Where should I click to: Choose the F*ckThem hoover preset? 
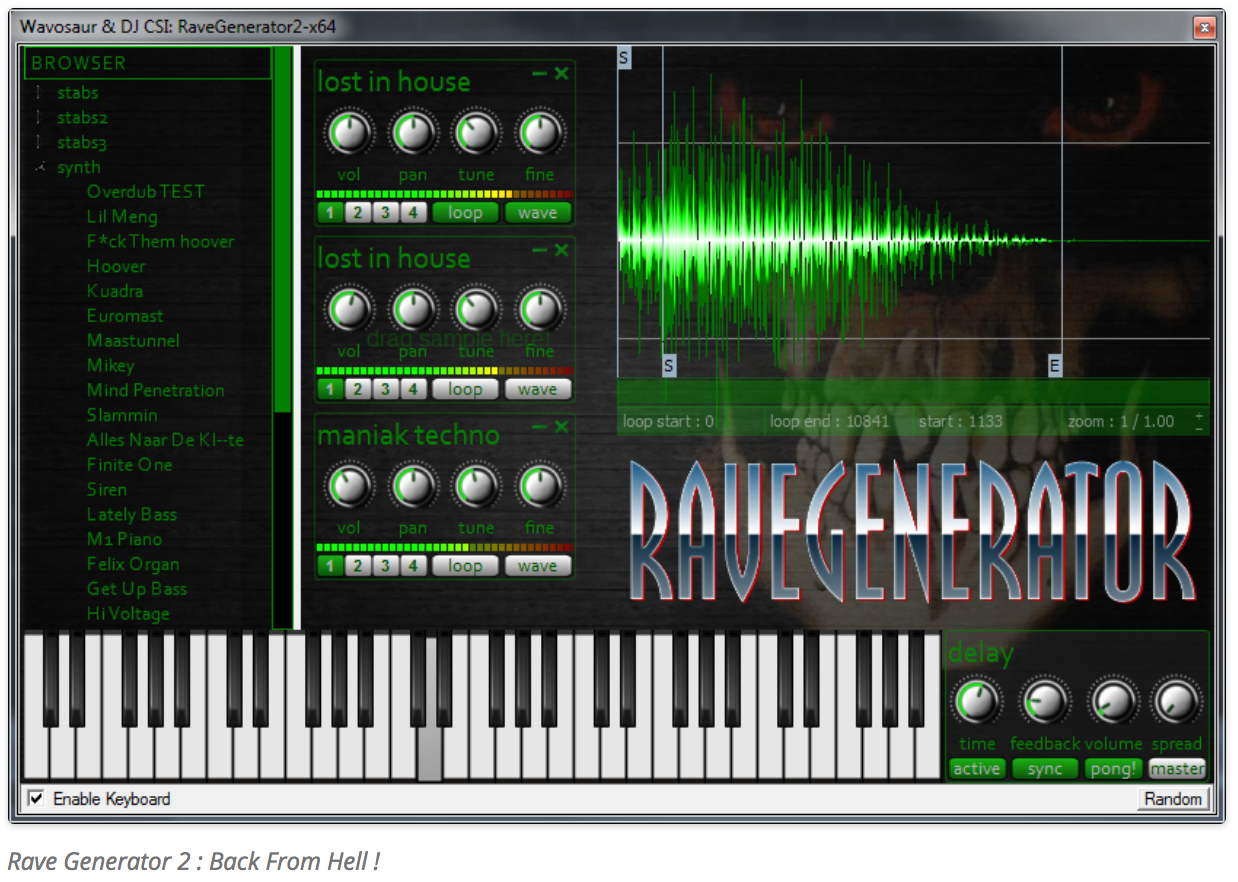pos(160,242)
